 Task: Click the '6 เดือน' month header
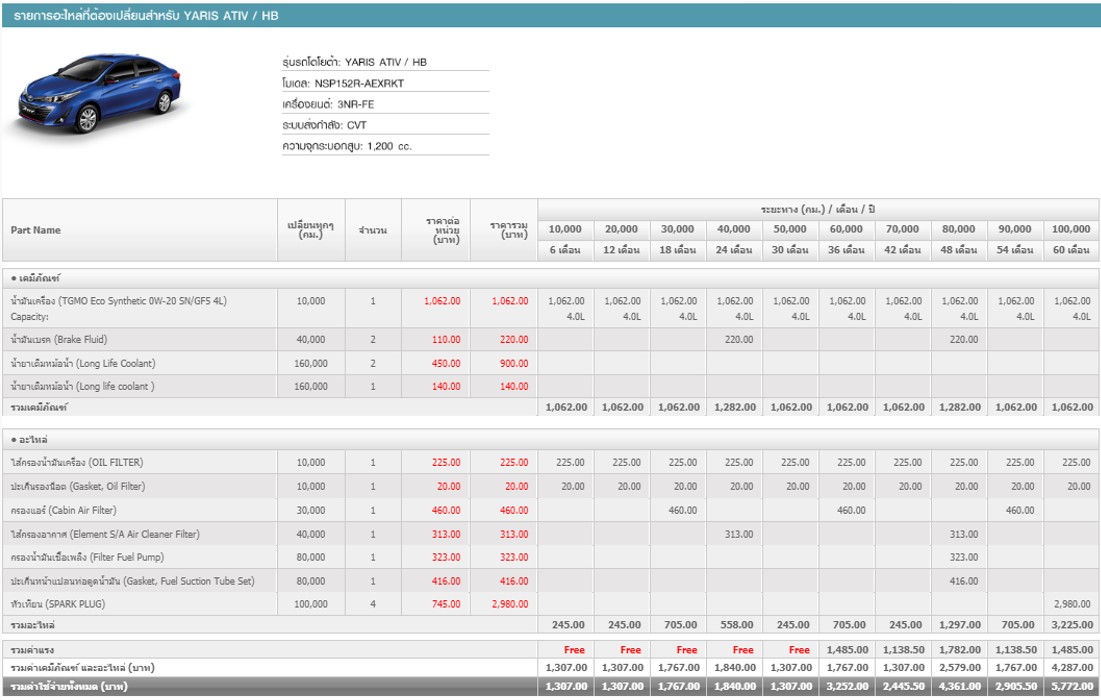(x=565, y=250)
